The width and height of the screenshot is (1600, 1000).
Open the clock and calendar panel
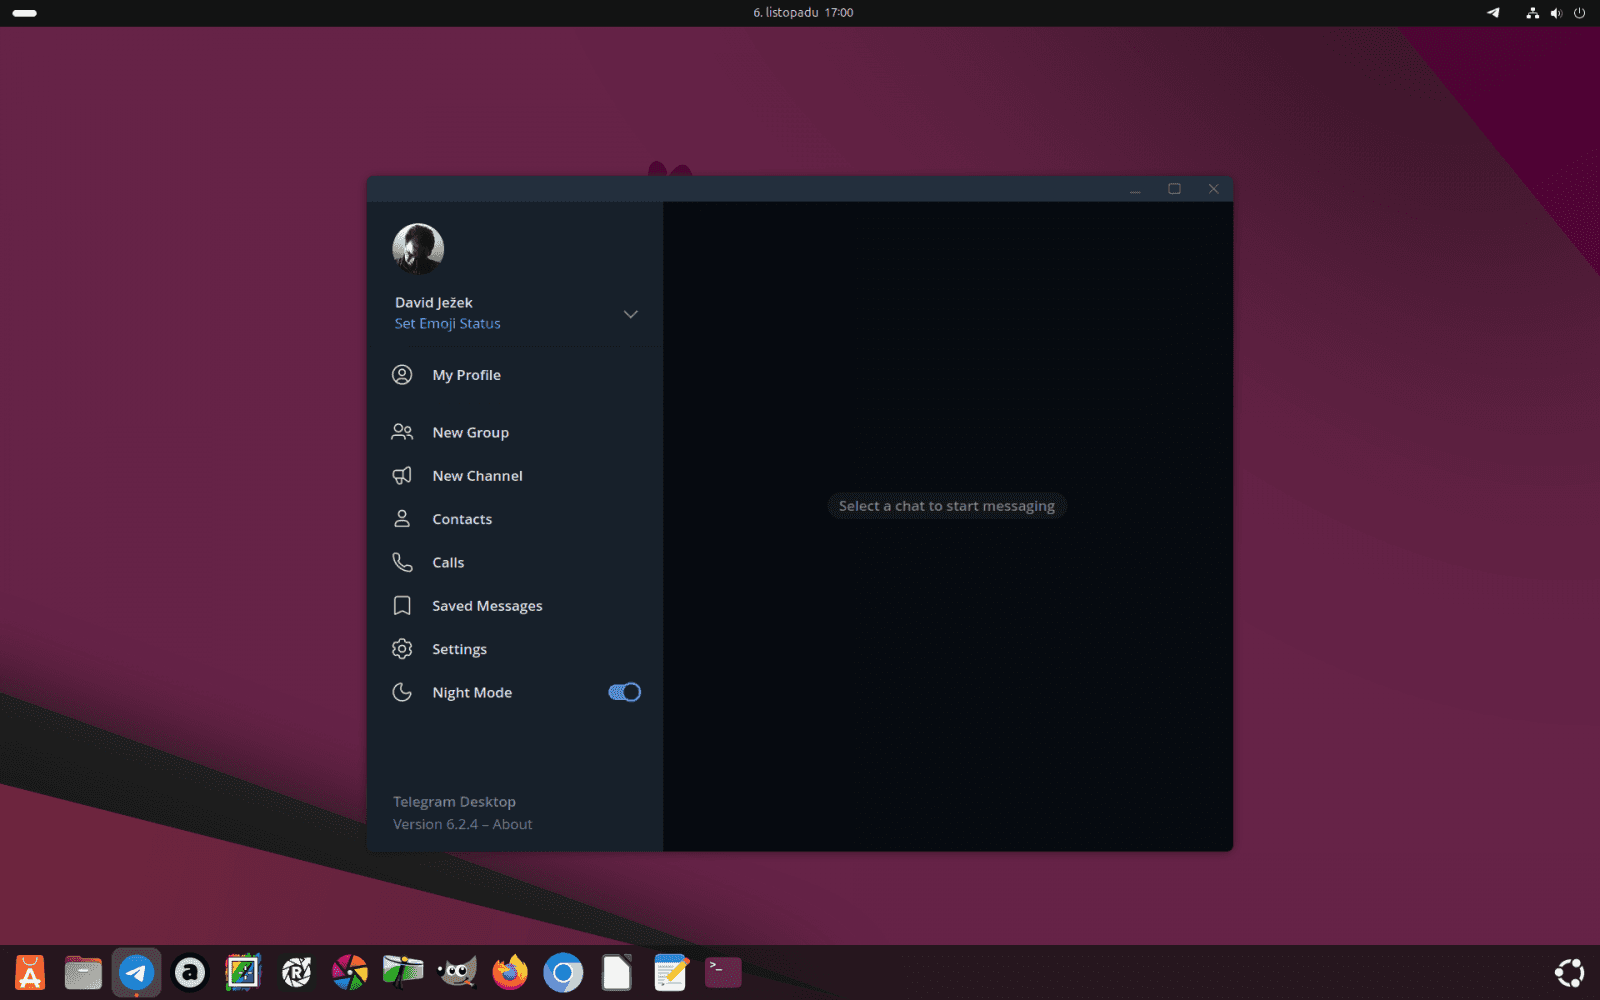tap(803, 13)
